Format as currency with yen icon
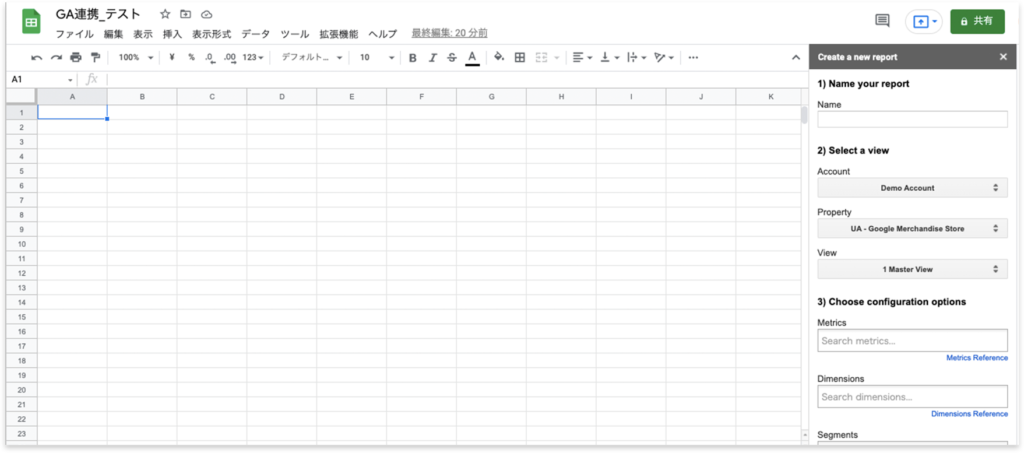The height and width of the screenshot is (453, 1024). [x=173, y=58]
